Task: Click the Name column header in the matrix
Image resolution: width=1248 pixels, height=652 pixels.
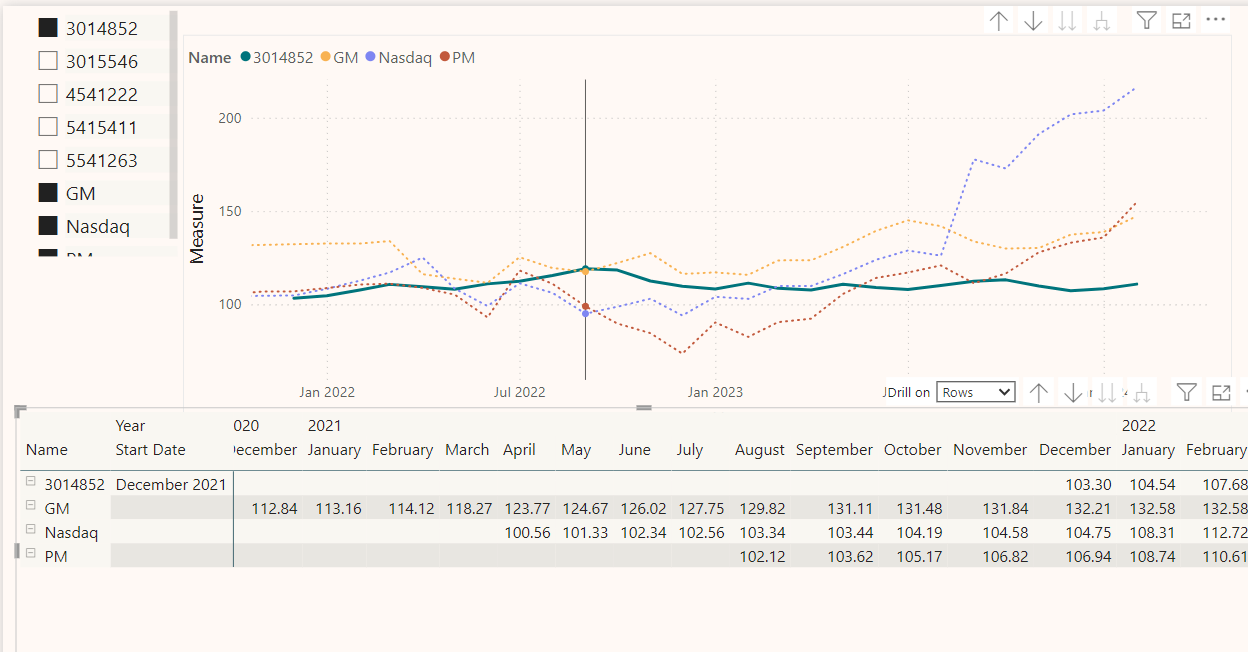Action: (x=47, y=450)
